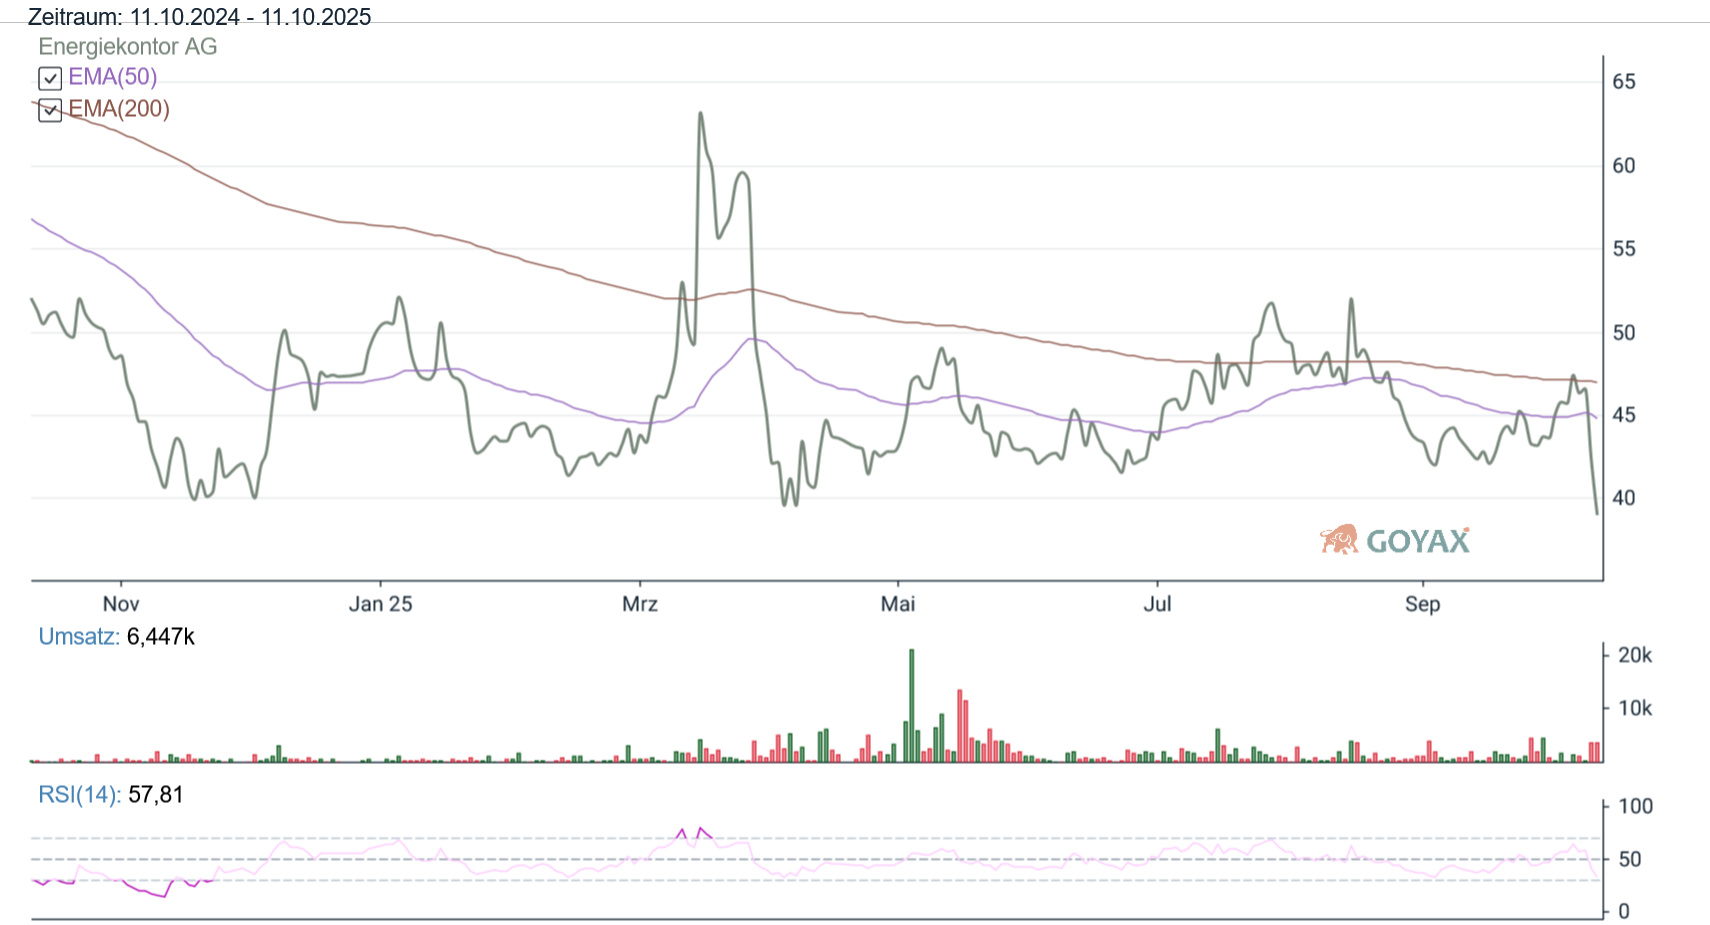This screenshot has width=1710, height=925.
Task: Select the Energiekontor AG chart title
Action: point(127,47)
